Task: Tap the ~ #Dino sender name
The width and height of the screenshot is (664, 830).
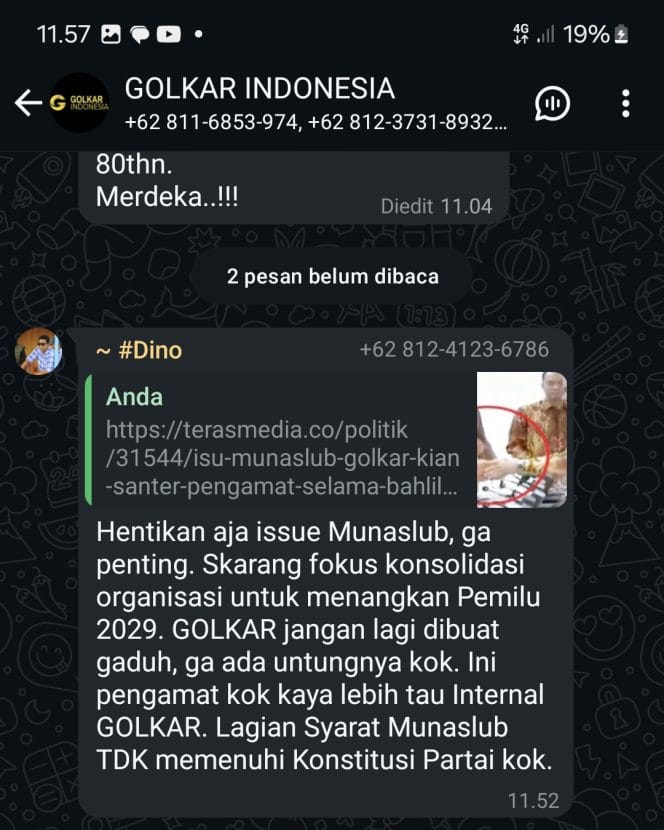Action: pos(139,350)
